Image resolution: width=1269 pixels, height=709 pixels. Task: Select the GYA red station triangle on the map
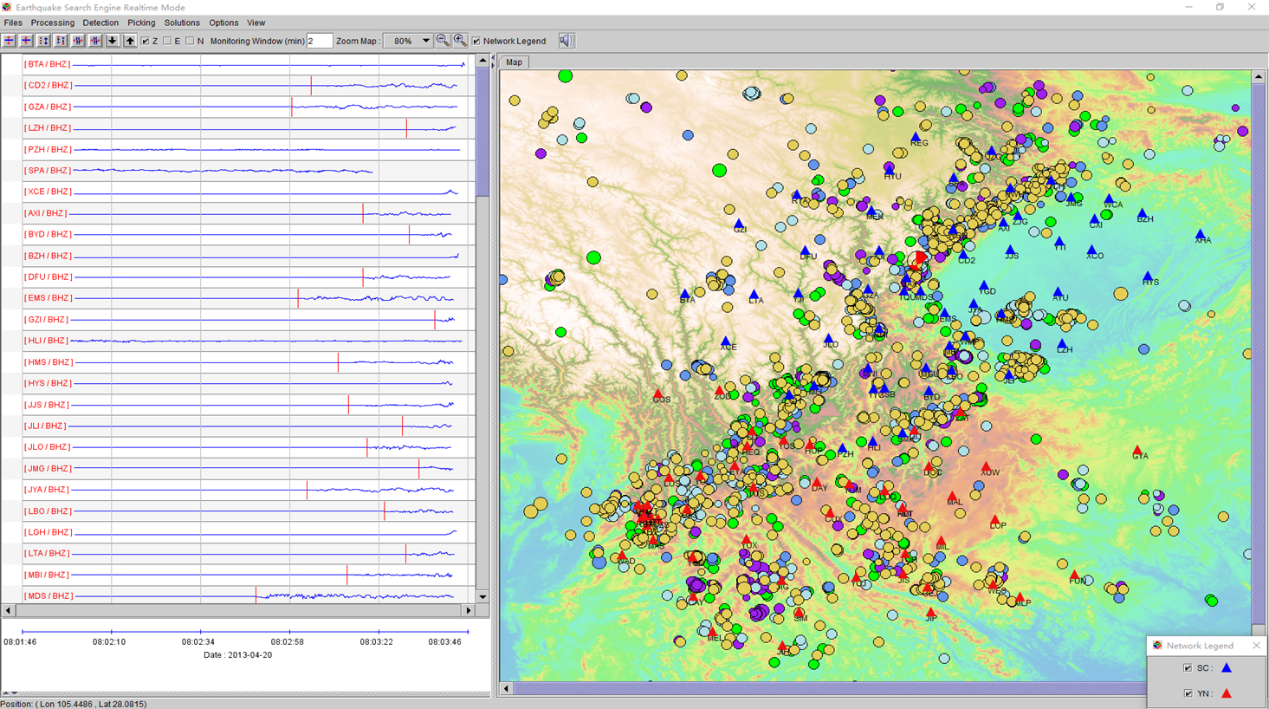[1138, 450]
